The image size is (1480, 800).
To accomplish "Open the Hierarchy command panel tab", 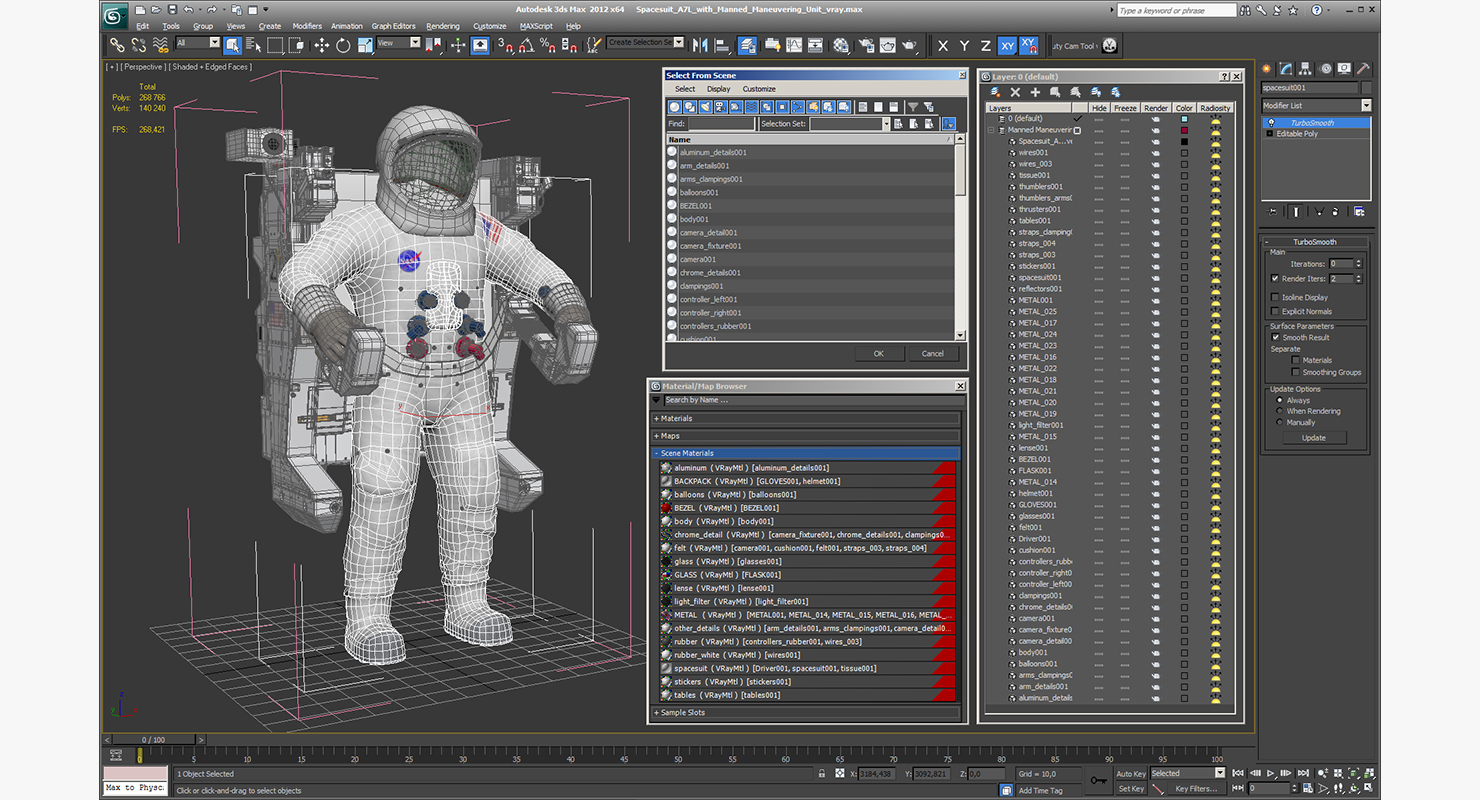I will (1305, 69).
